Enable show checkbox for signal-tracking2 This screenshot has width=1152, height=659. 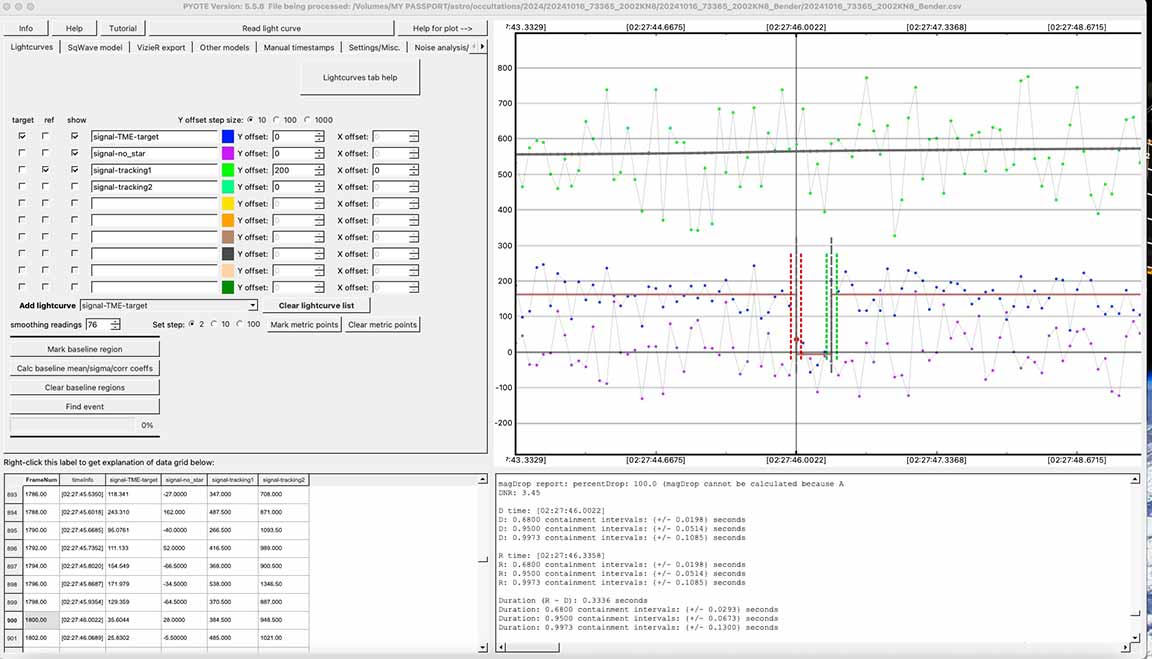[75, 187]
